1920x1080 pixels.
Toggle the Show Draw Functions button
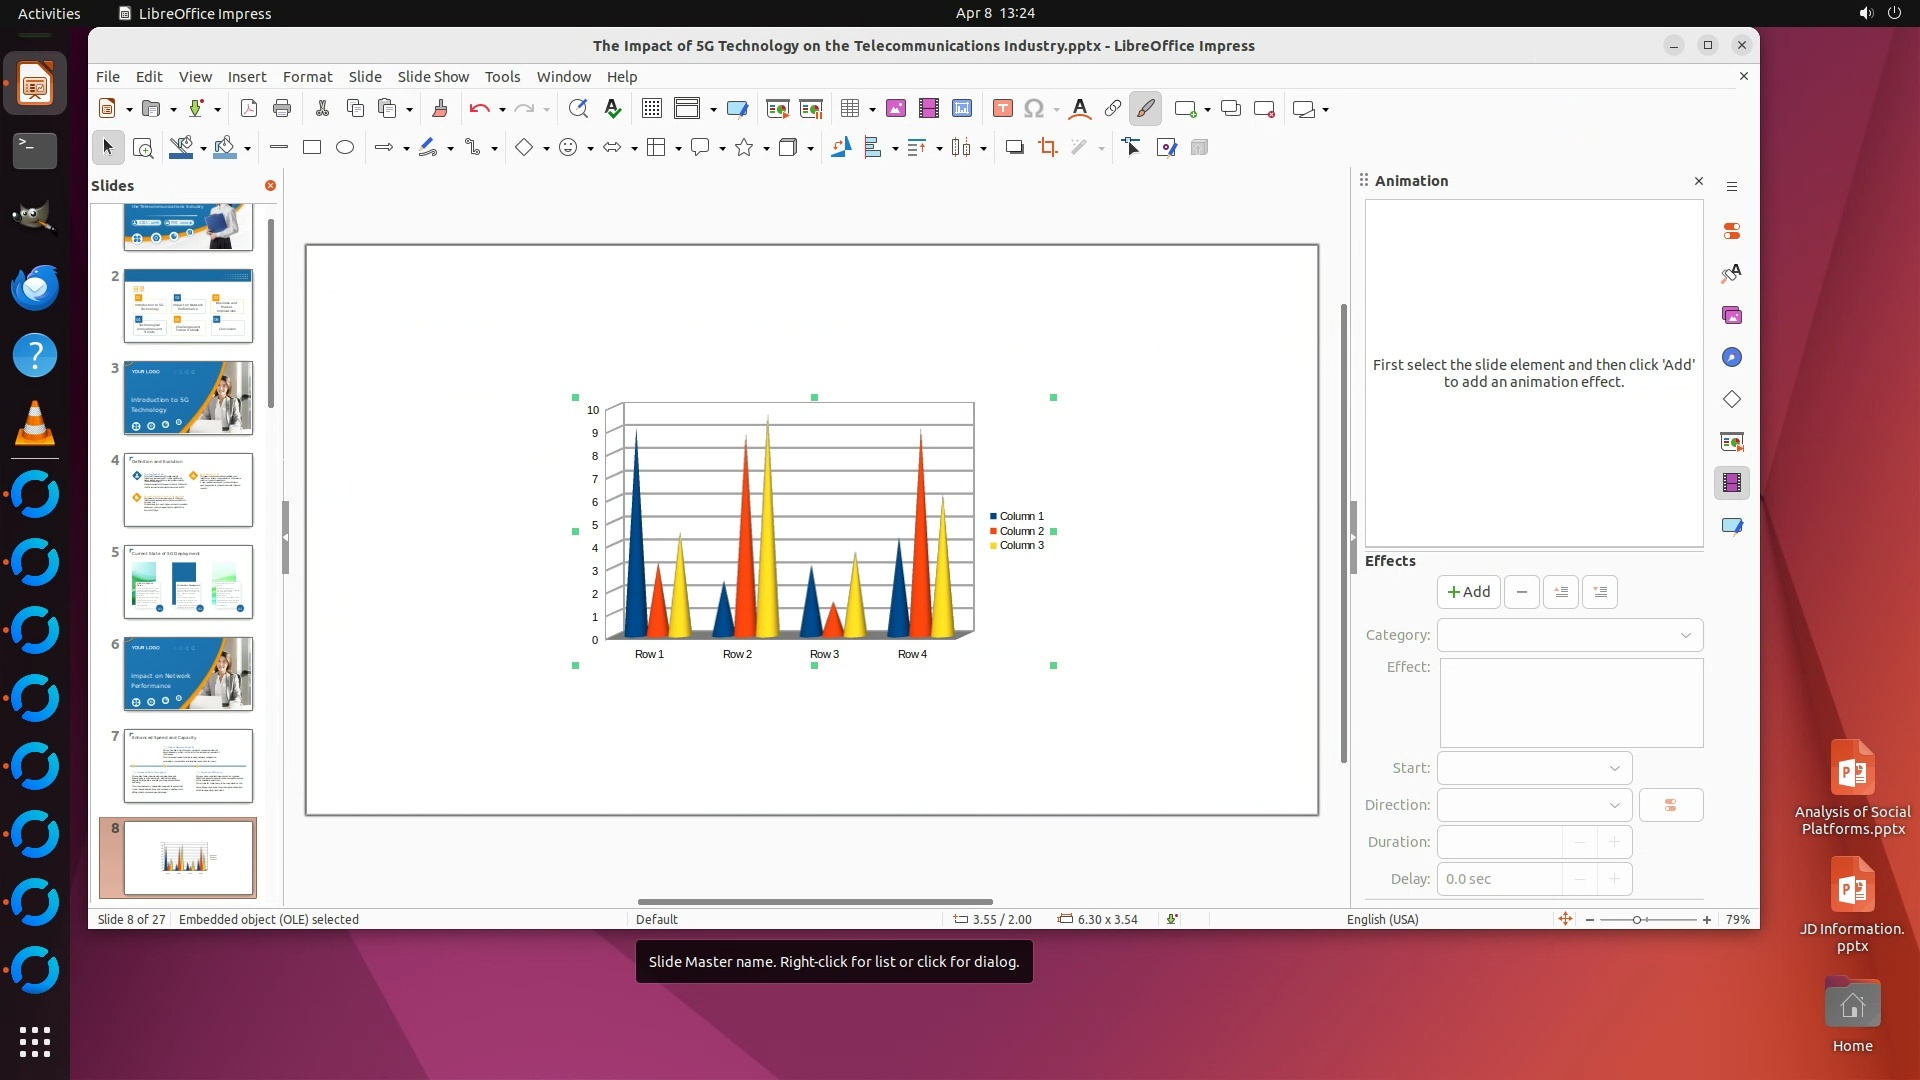pyautogui.click(x=1145, y=109)
